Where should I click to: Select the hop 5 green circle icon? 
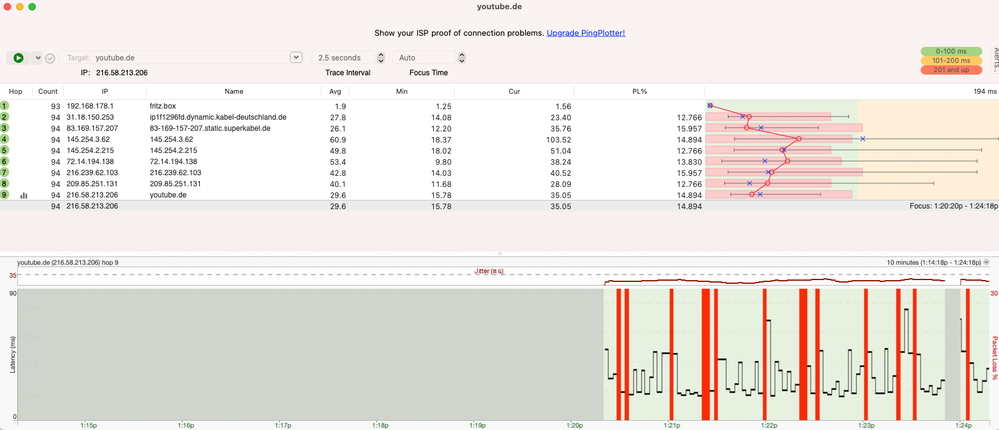point(4,150)
